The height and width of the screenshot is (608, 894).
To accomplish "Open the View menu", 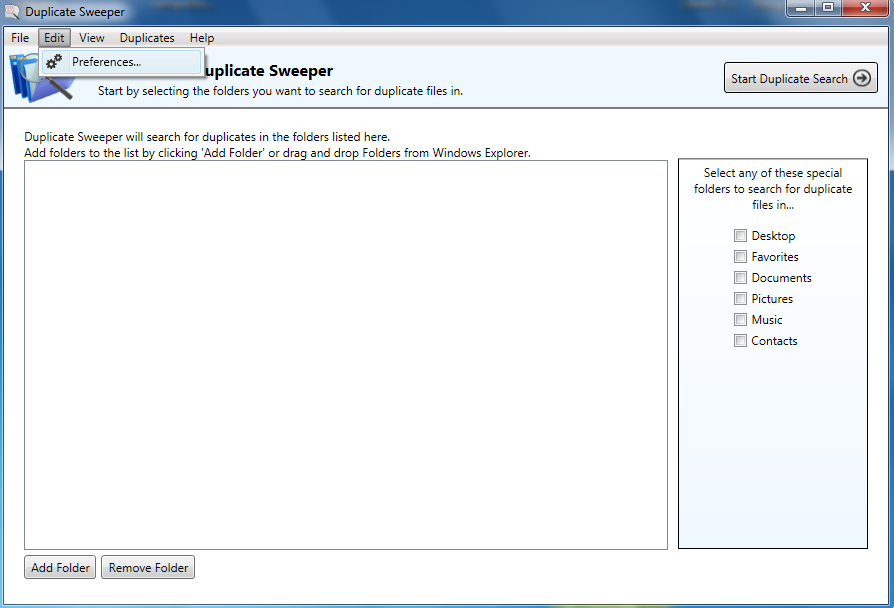I will click(x=92, y=38).
